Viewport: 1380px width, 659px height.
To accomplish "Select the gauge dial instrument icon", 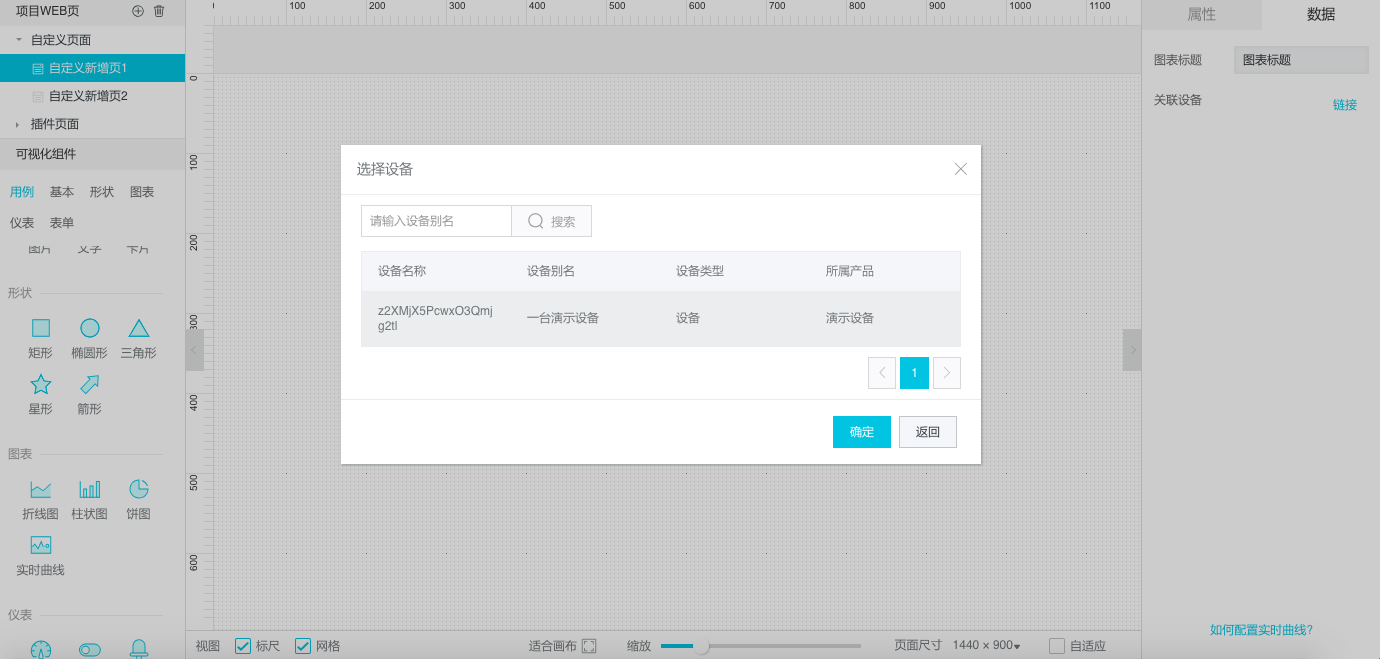I will [40, 650].
